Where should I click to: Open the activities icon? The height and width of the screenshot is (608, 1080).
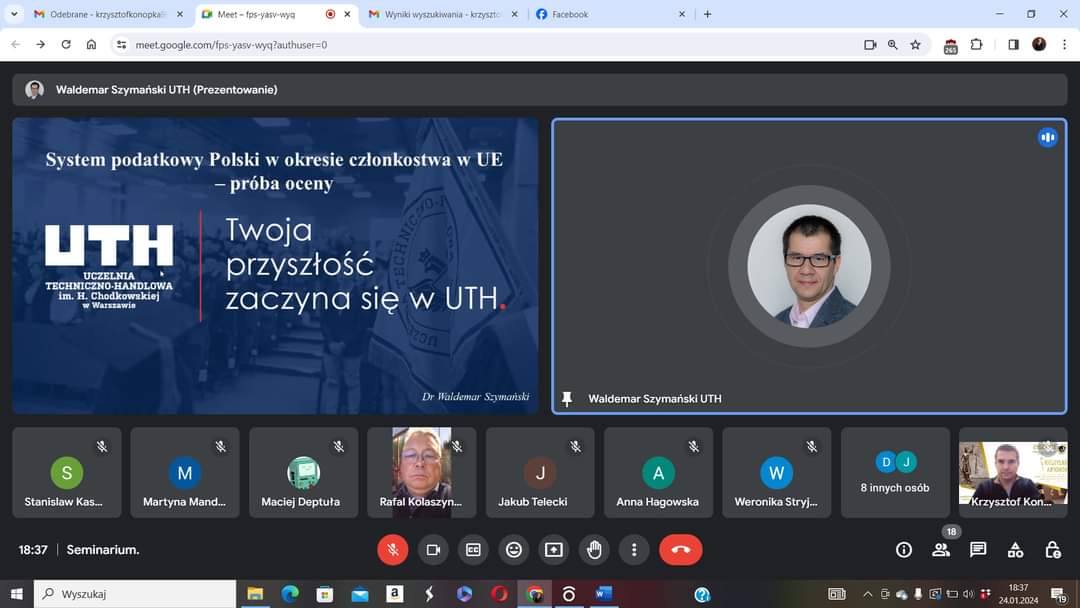[x=1015, y=549]
